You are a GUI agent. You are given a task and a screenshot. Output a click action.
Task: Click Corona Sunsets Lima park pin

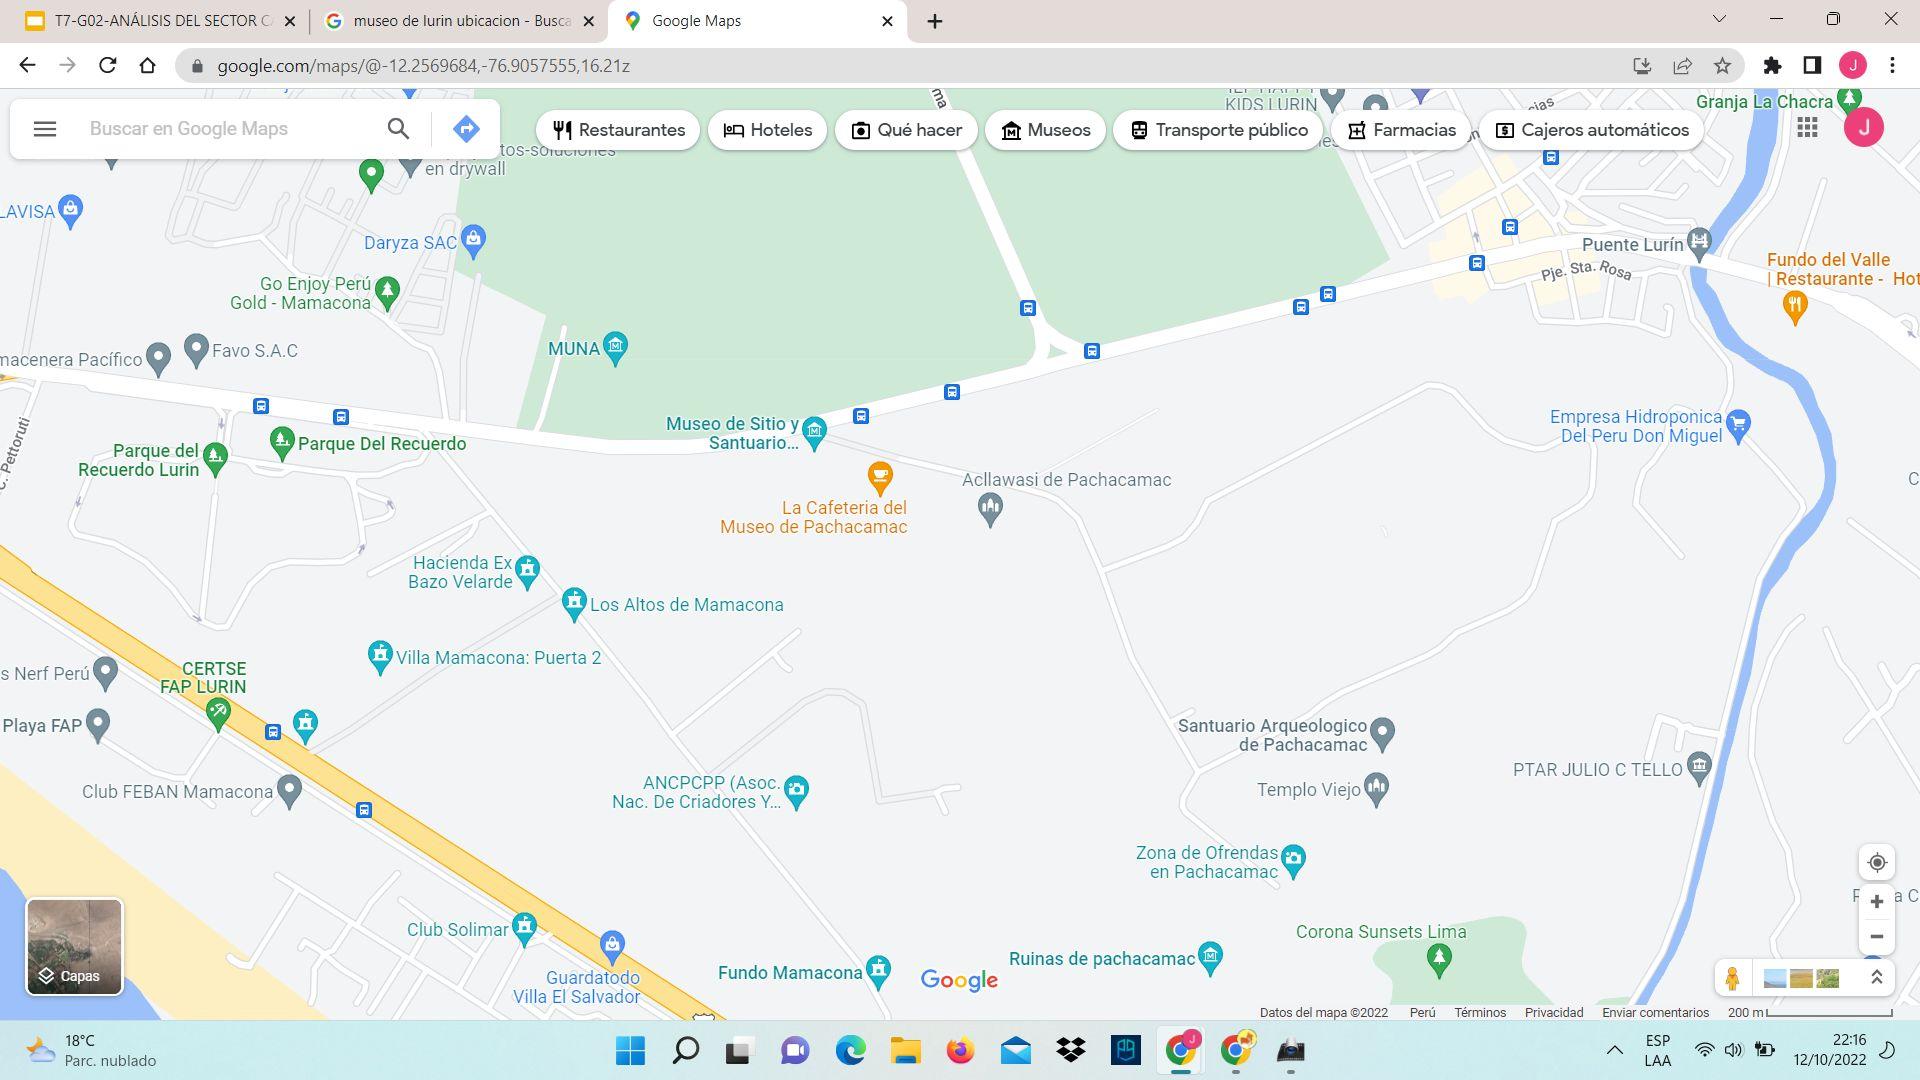click(x=1439, y=960)
